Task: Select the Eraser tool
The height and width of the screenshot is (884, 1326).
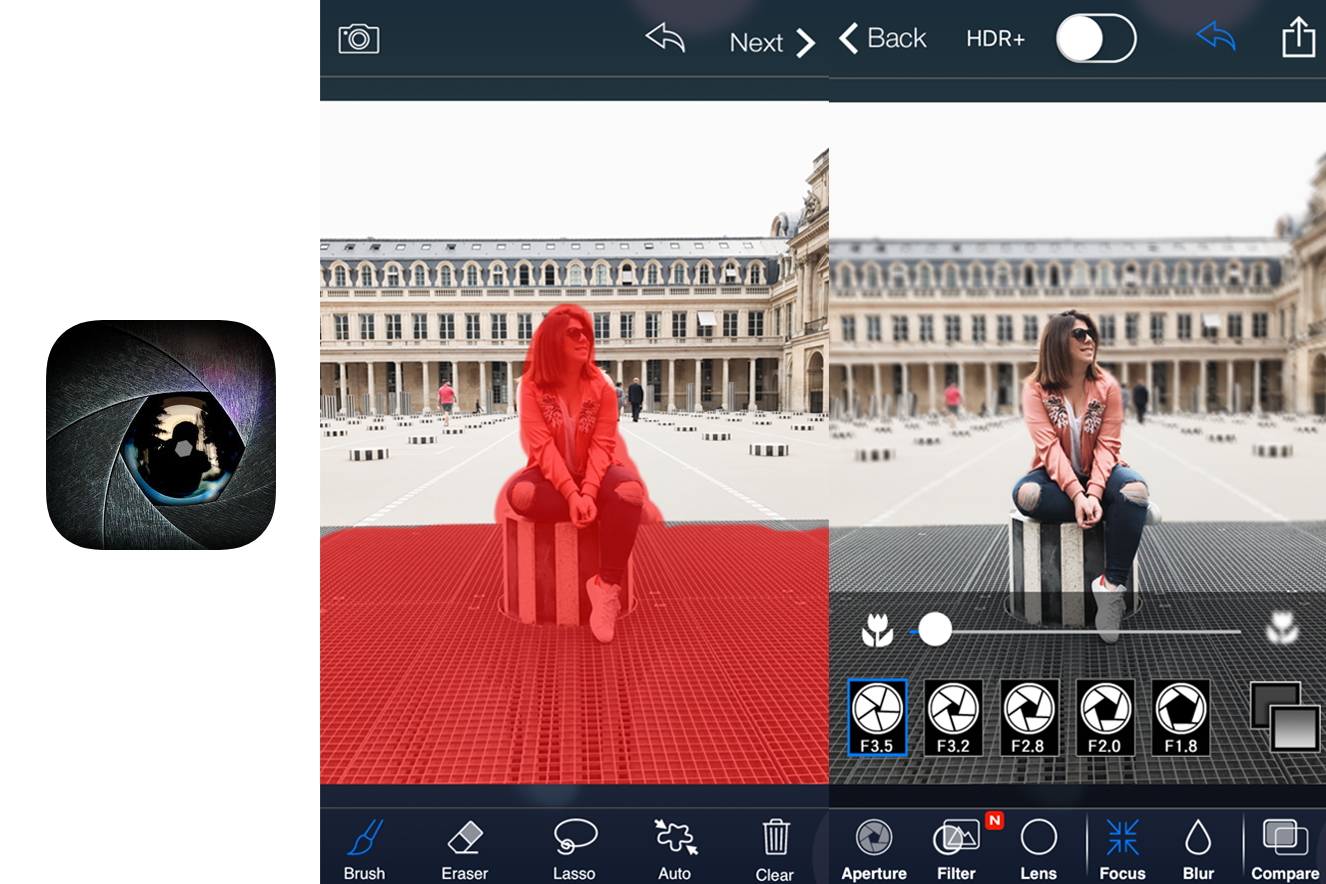Action: pos(464,848)
